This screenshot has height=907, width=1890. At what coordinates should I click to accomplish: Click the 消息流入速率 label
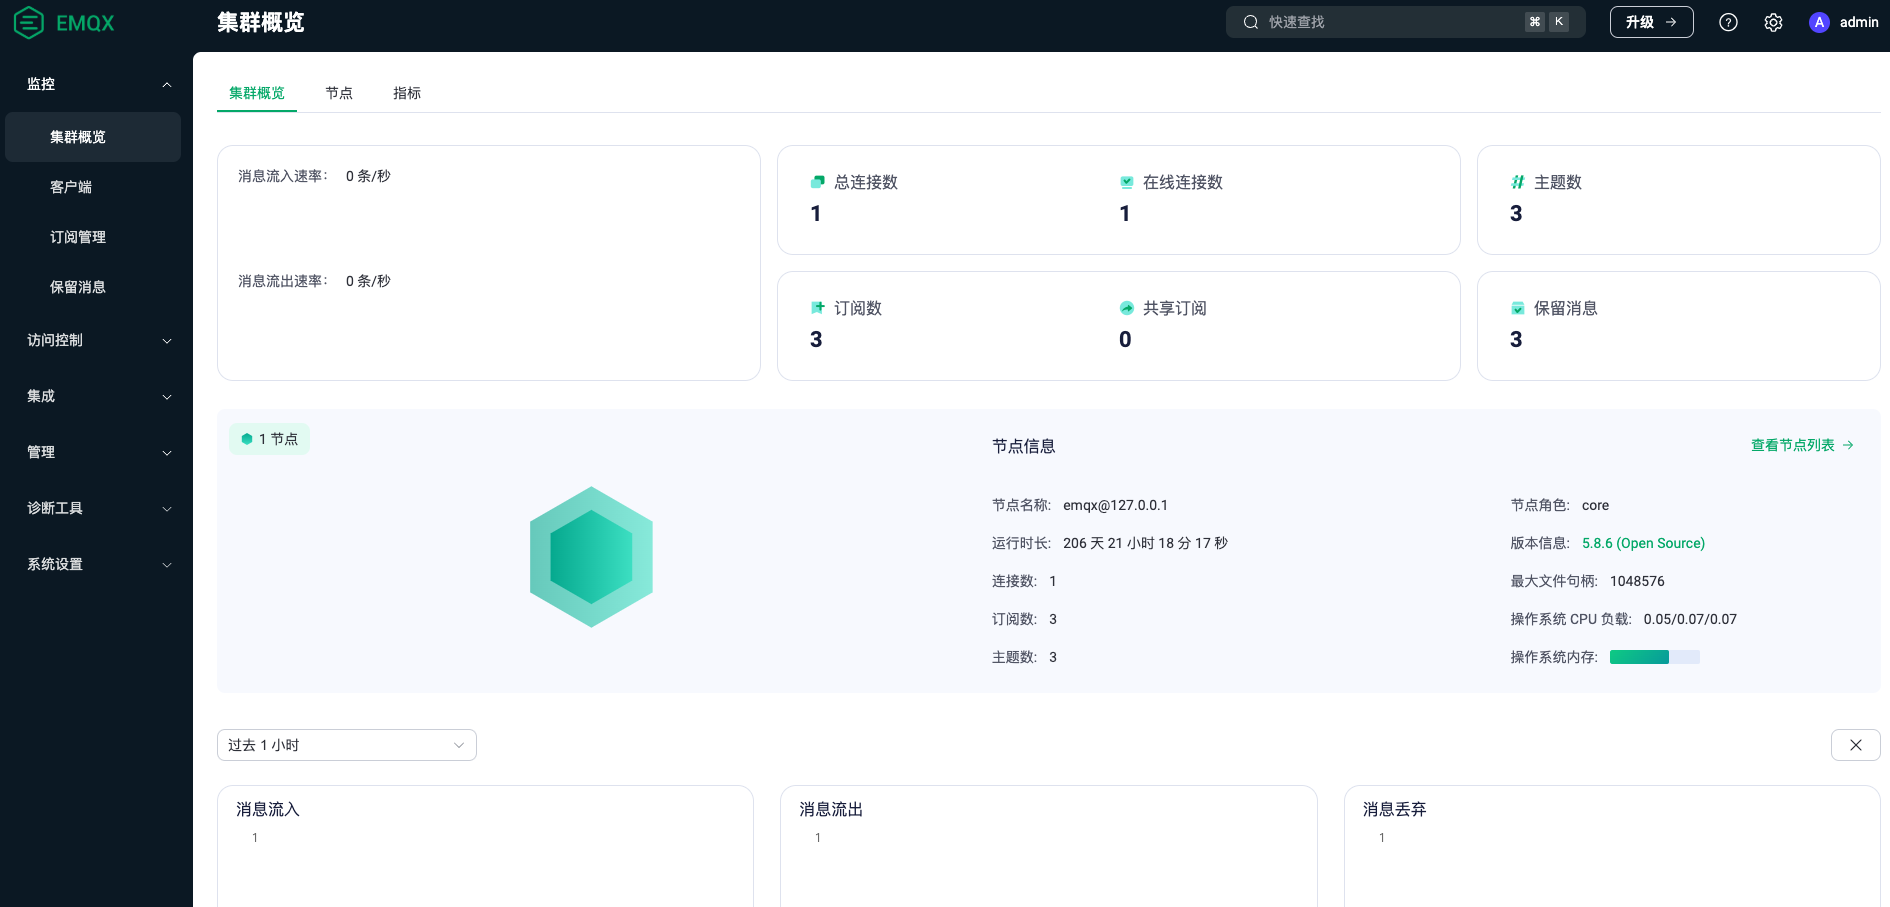pos(283,176)
